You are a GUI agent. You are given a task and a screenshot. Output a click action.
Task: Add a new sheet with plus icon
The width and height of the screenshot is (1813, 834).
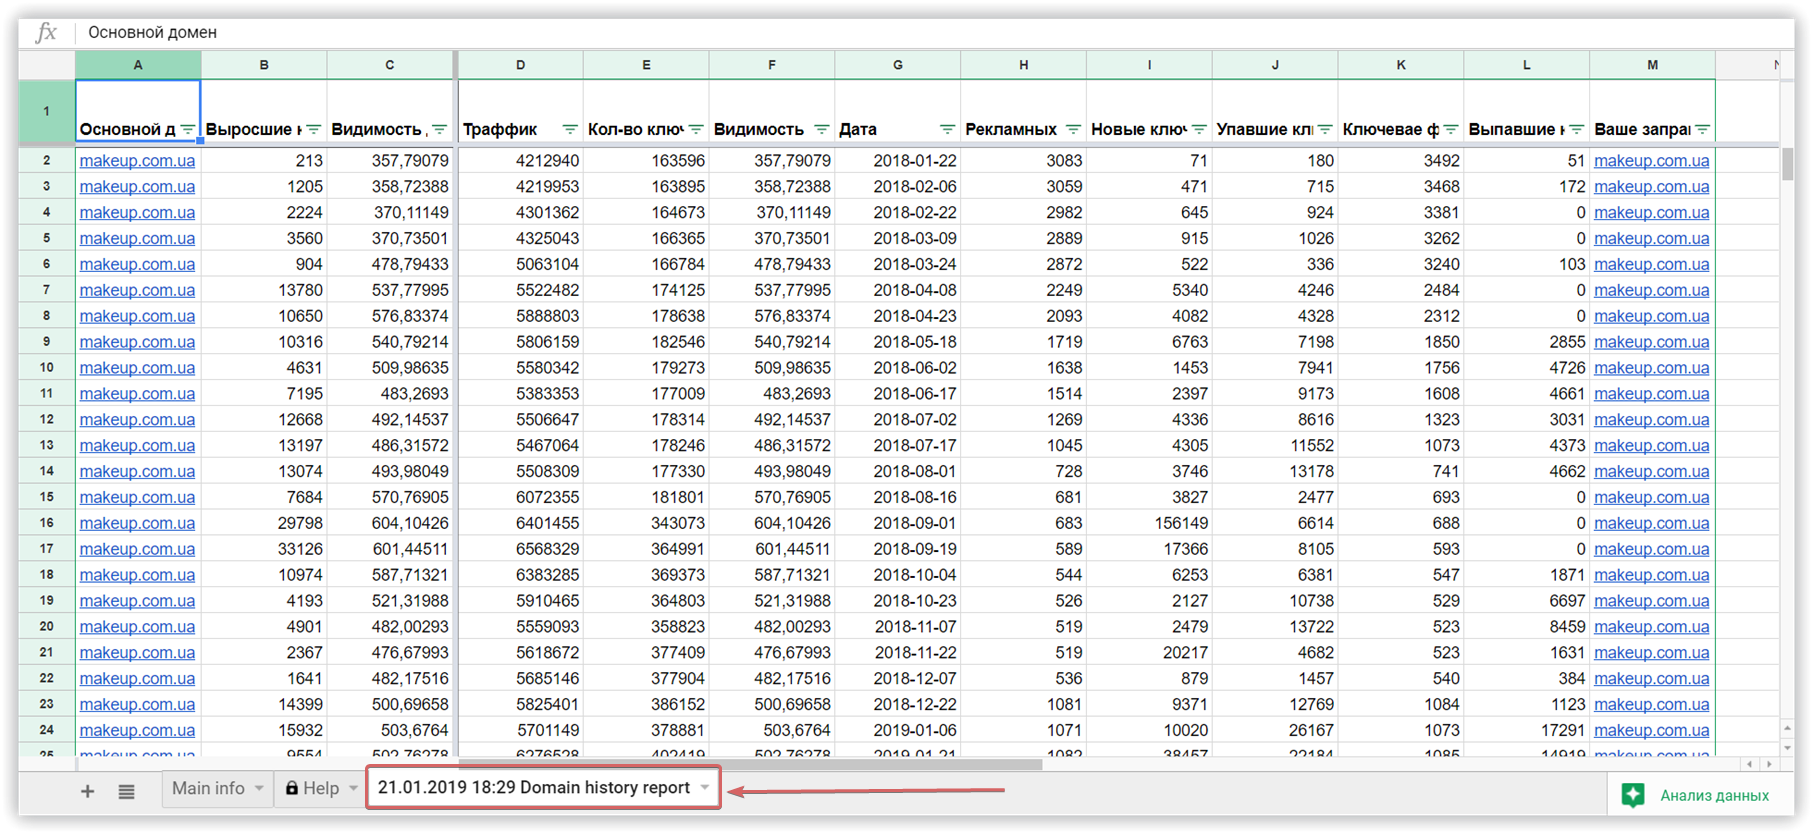[x=88, y=791]
